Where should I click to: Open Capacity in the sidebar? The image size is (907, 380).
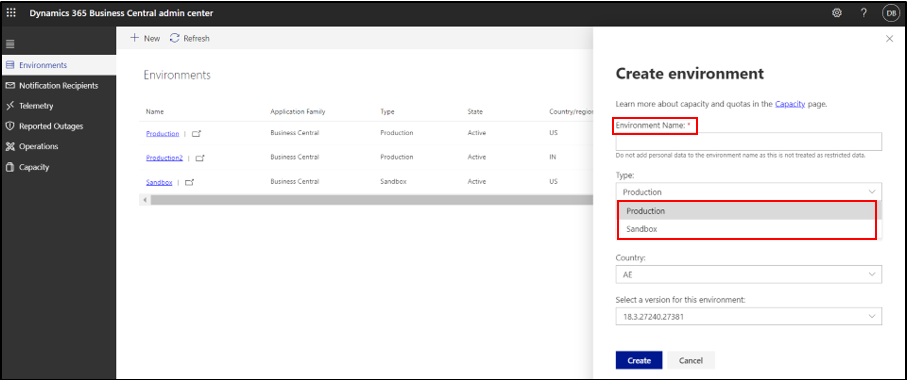pyautogui.click(x=58, y=167)
